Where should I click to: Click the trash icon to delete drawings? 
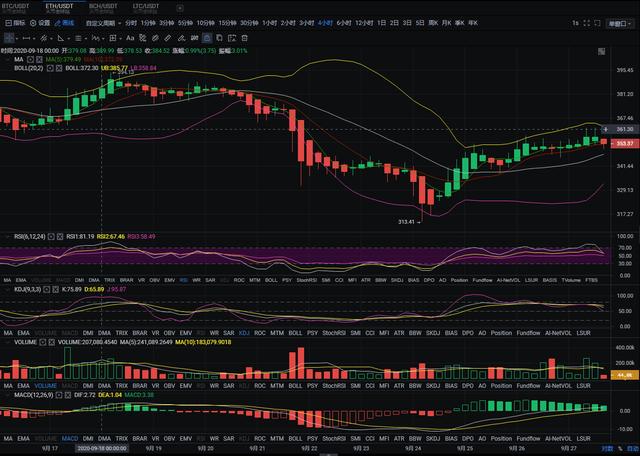(244, 38)
